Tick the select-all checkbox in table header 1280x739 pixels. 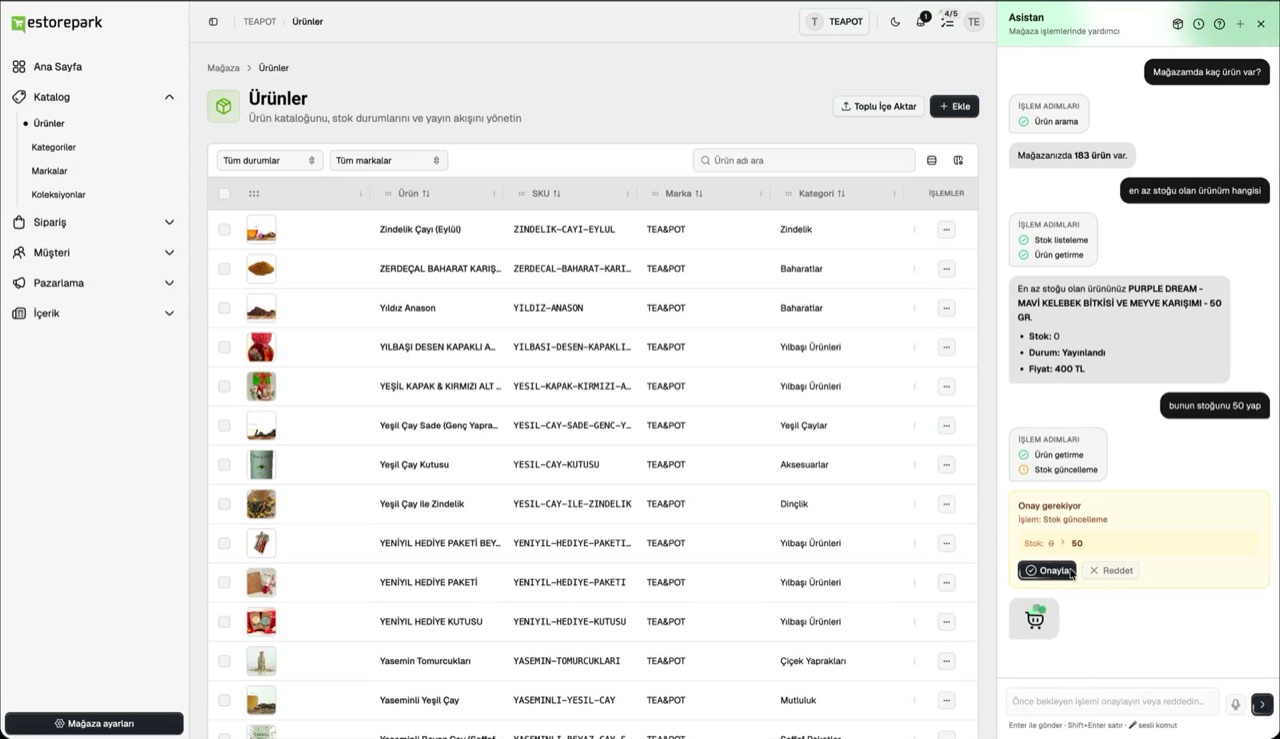(224, 194)
